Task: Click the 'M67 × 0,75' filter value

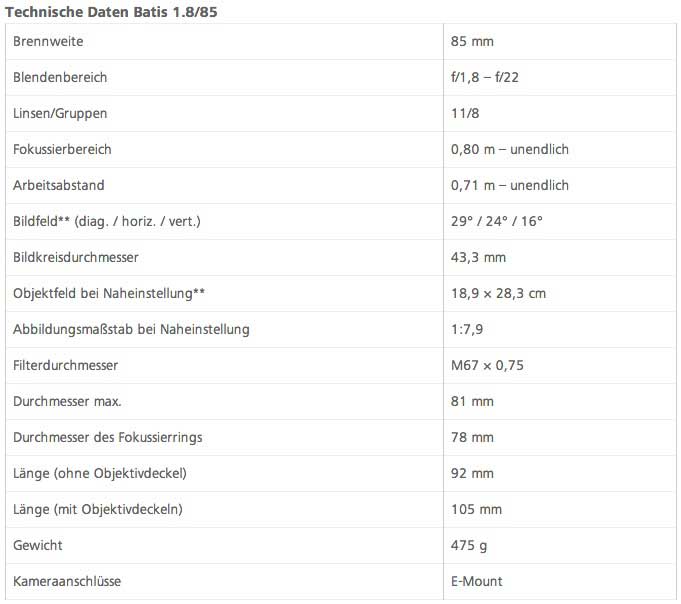Action: pos(488,365)
